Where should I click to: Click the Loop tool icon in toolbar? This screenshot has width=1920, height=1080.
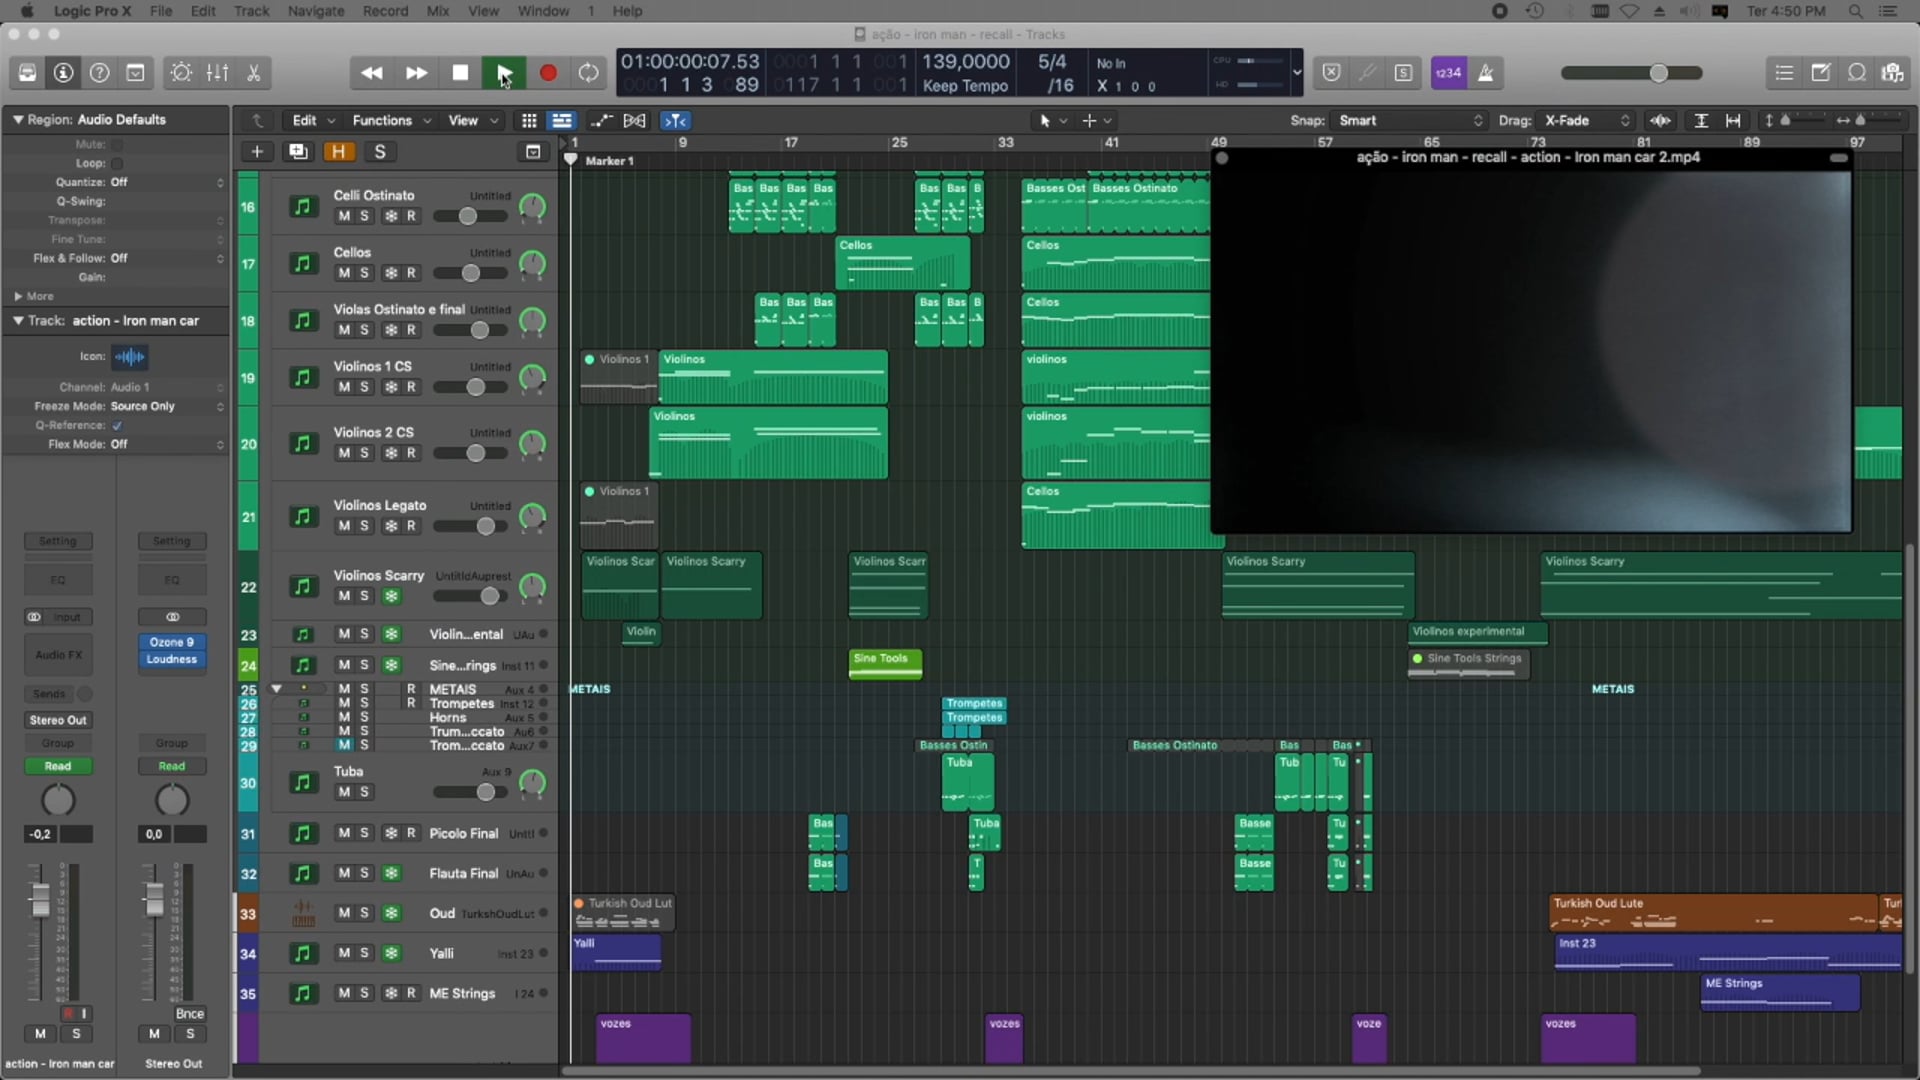point(588,74)
